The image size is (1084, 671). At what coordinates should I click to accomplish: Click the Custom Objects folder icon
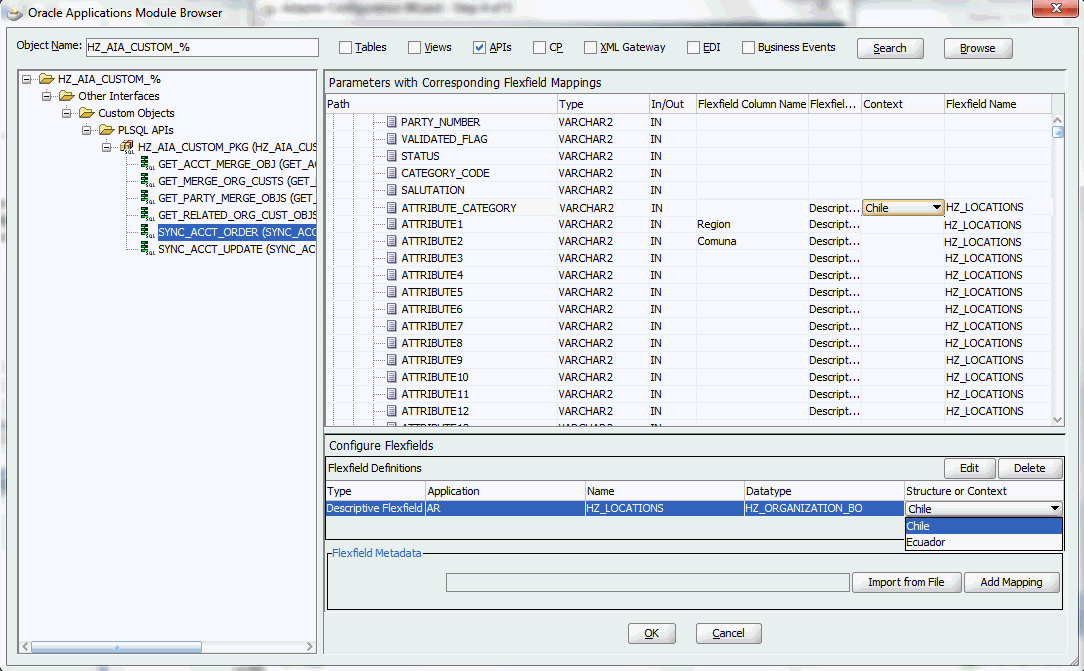coord(86,113)
